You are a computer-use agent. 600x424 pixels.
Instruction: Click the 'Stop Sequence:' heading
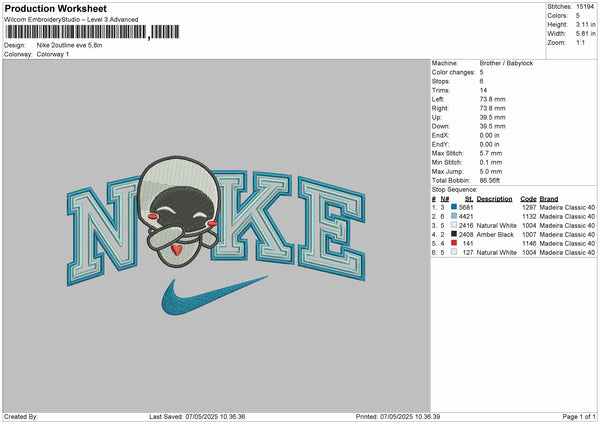point(455,190)
